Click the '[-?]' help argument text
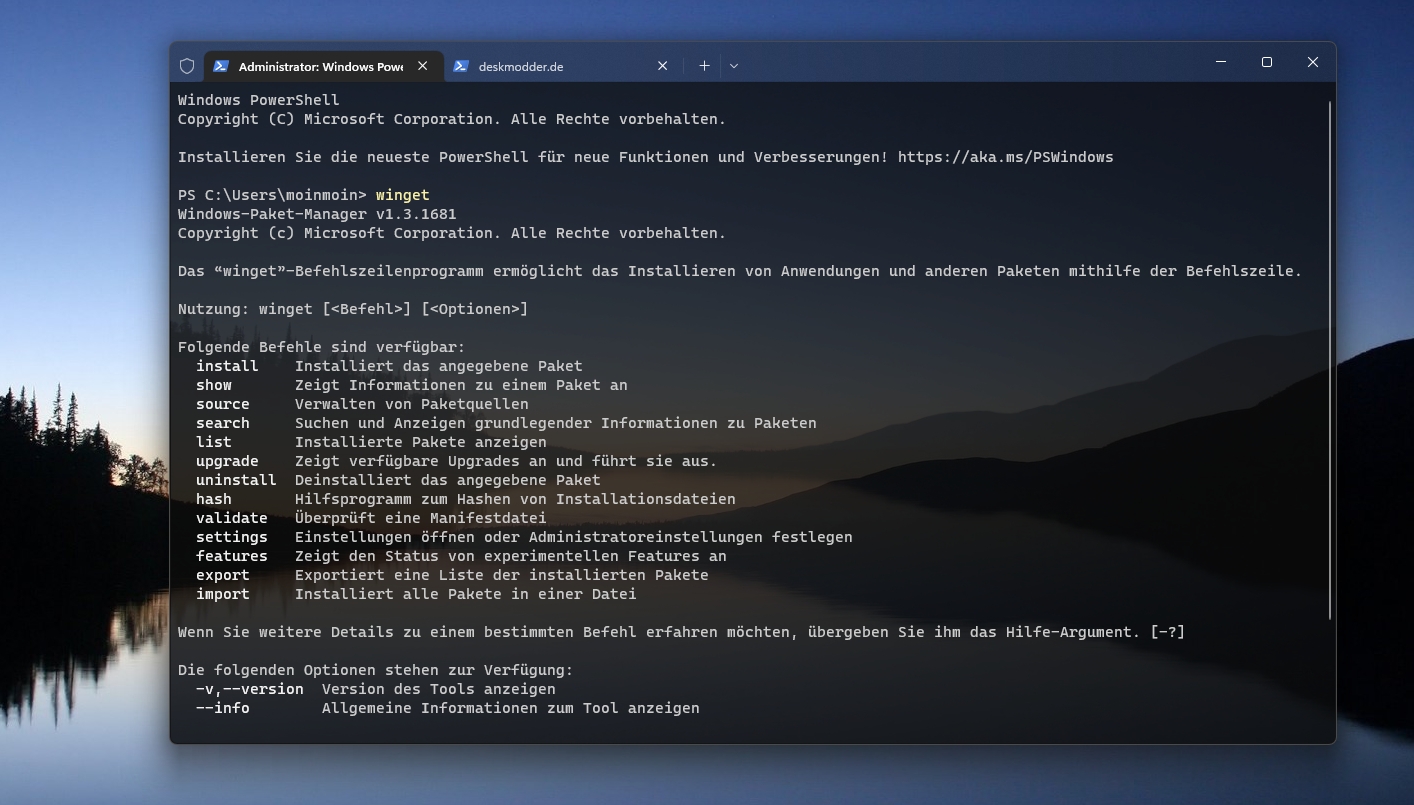The height and width of the screenshot is (805, 1414). pyautogui.click(x=1168, y=632)
